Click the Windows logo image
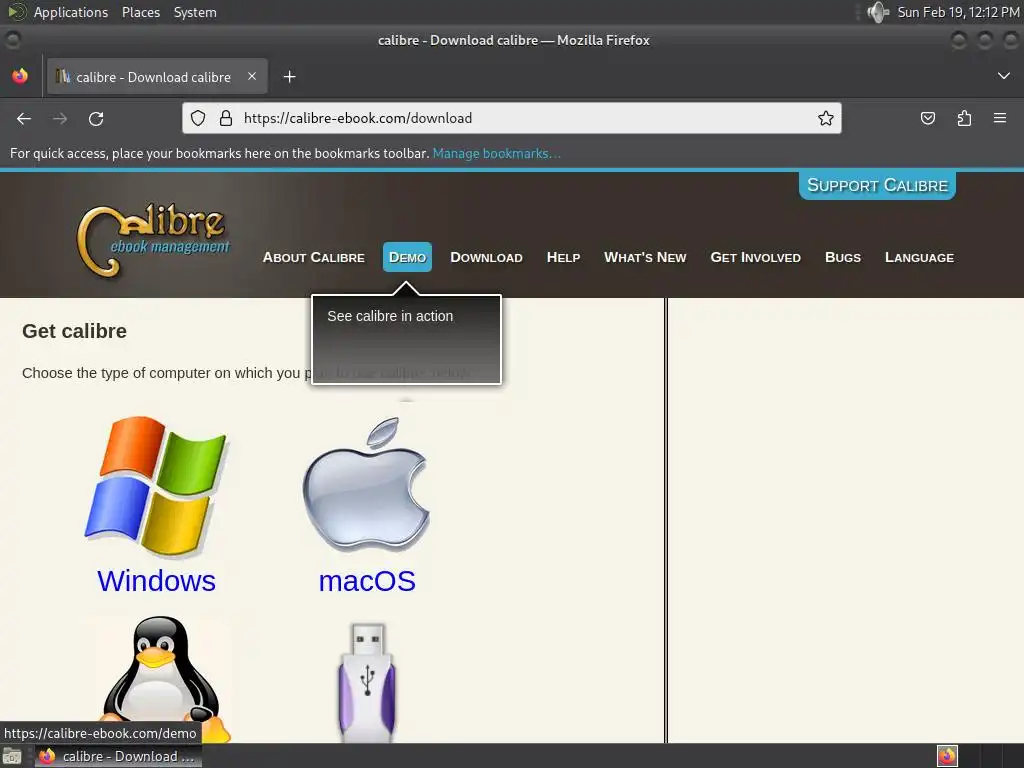 tap(156, 486)
